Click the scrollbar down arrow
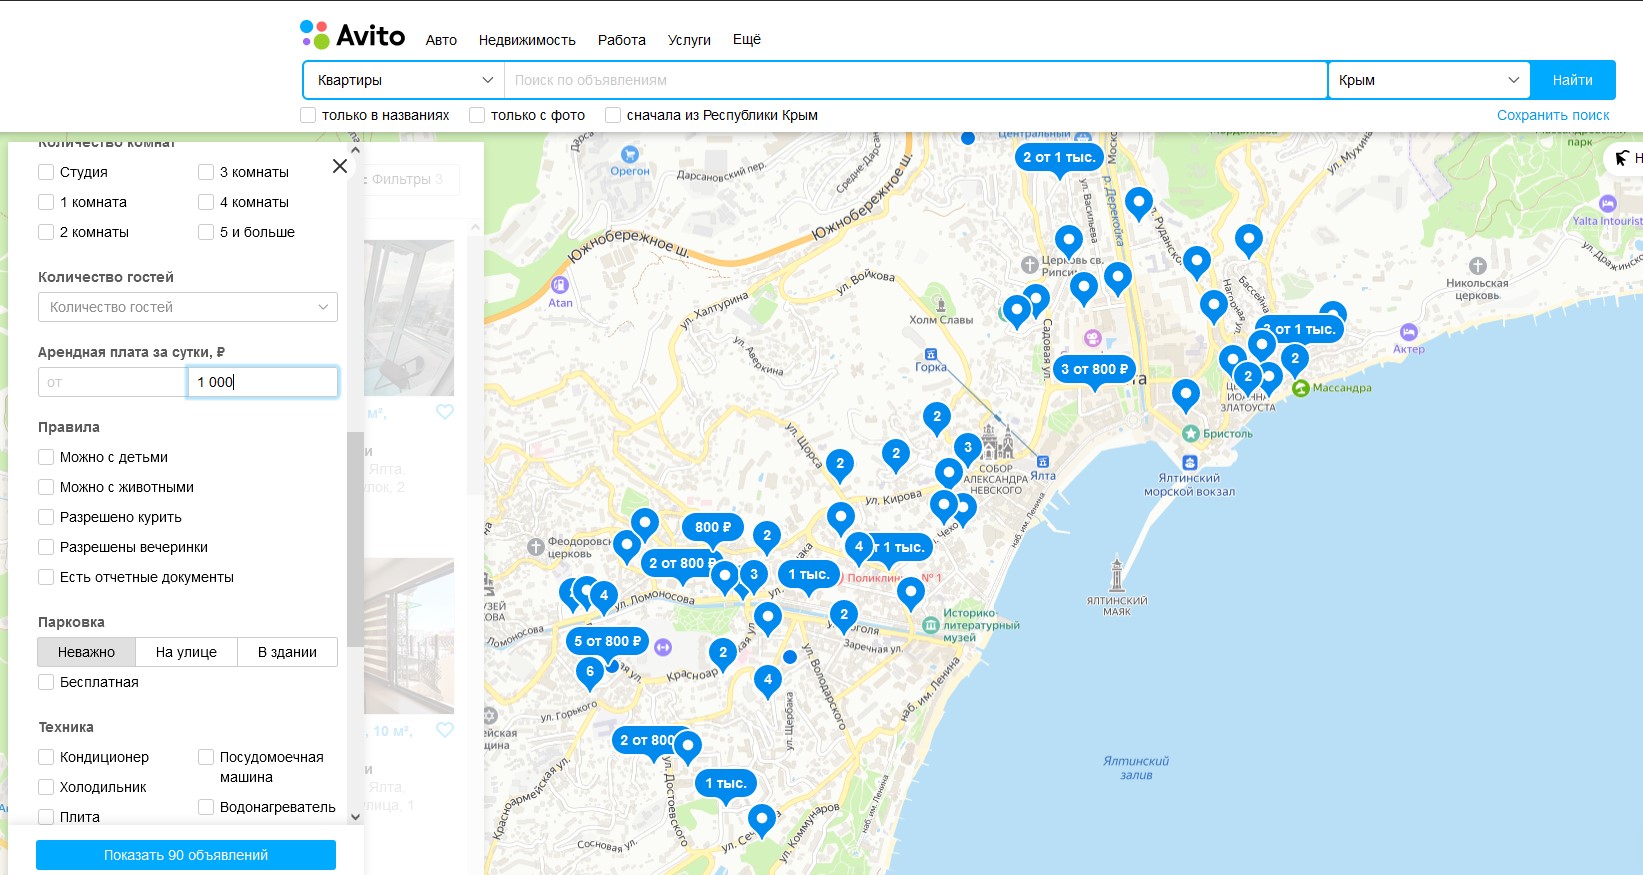The width and height of the screenshot is (1643, 875). (x=355, y=817)
